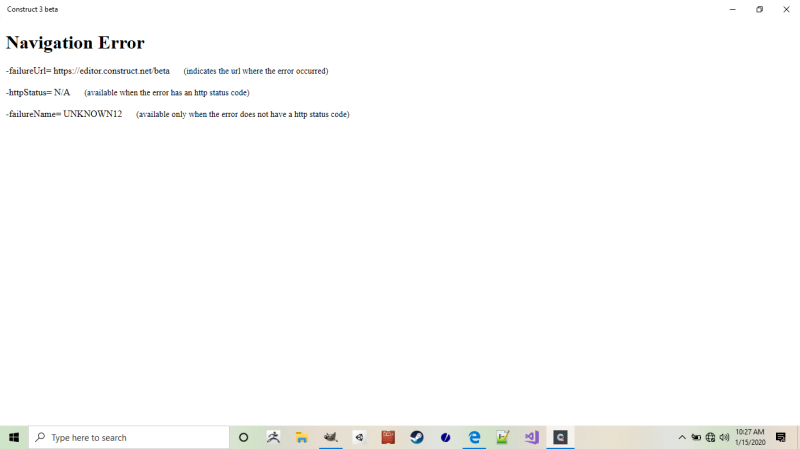
Task: Click the https://editor.construct.net/beta URL text
Action: point(111,71)
